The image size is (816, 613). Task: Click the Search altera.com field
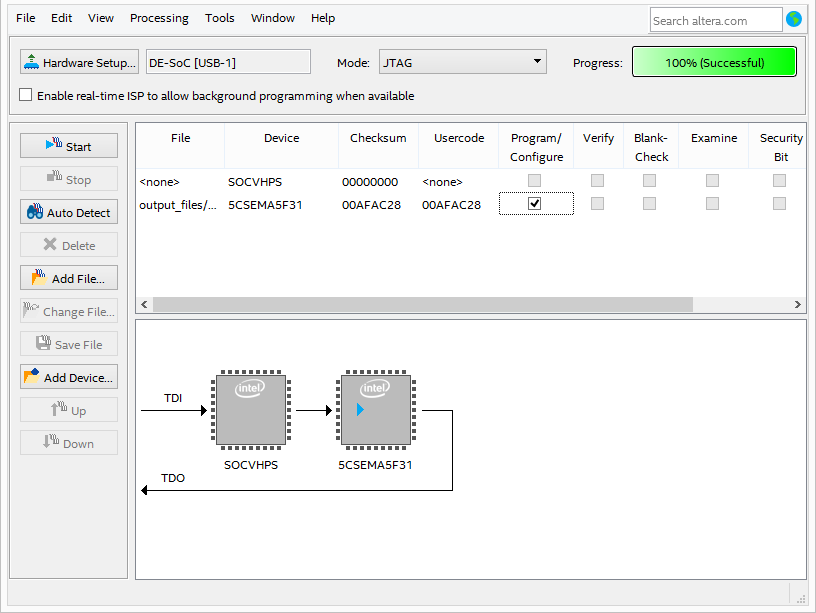[x=716, y=20]
